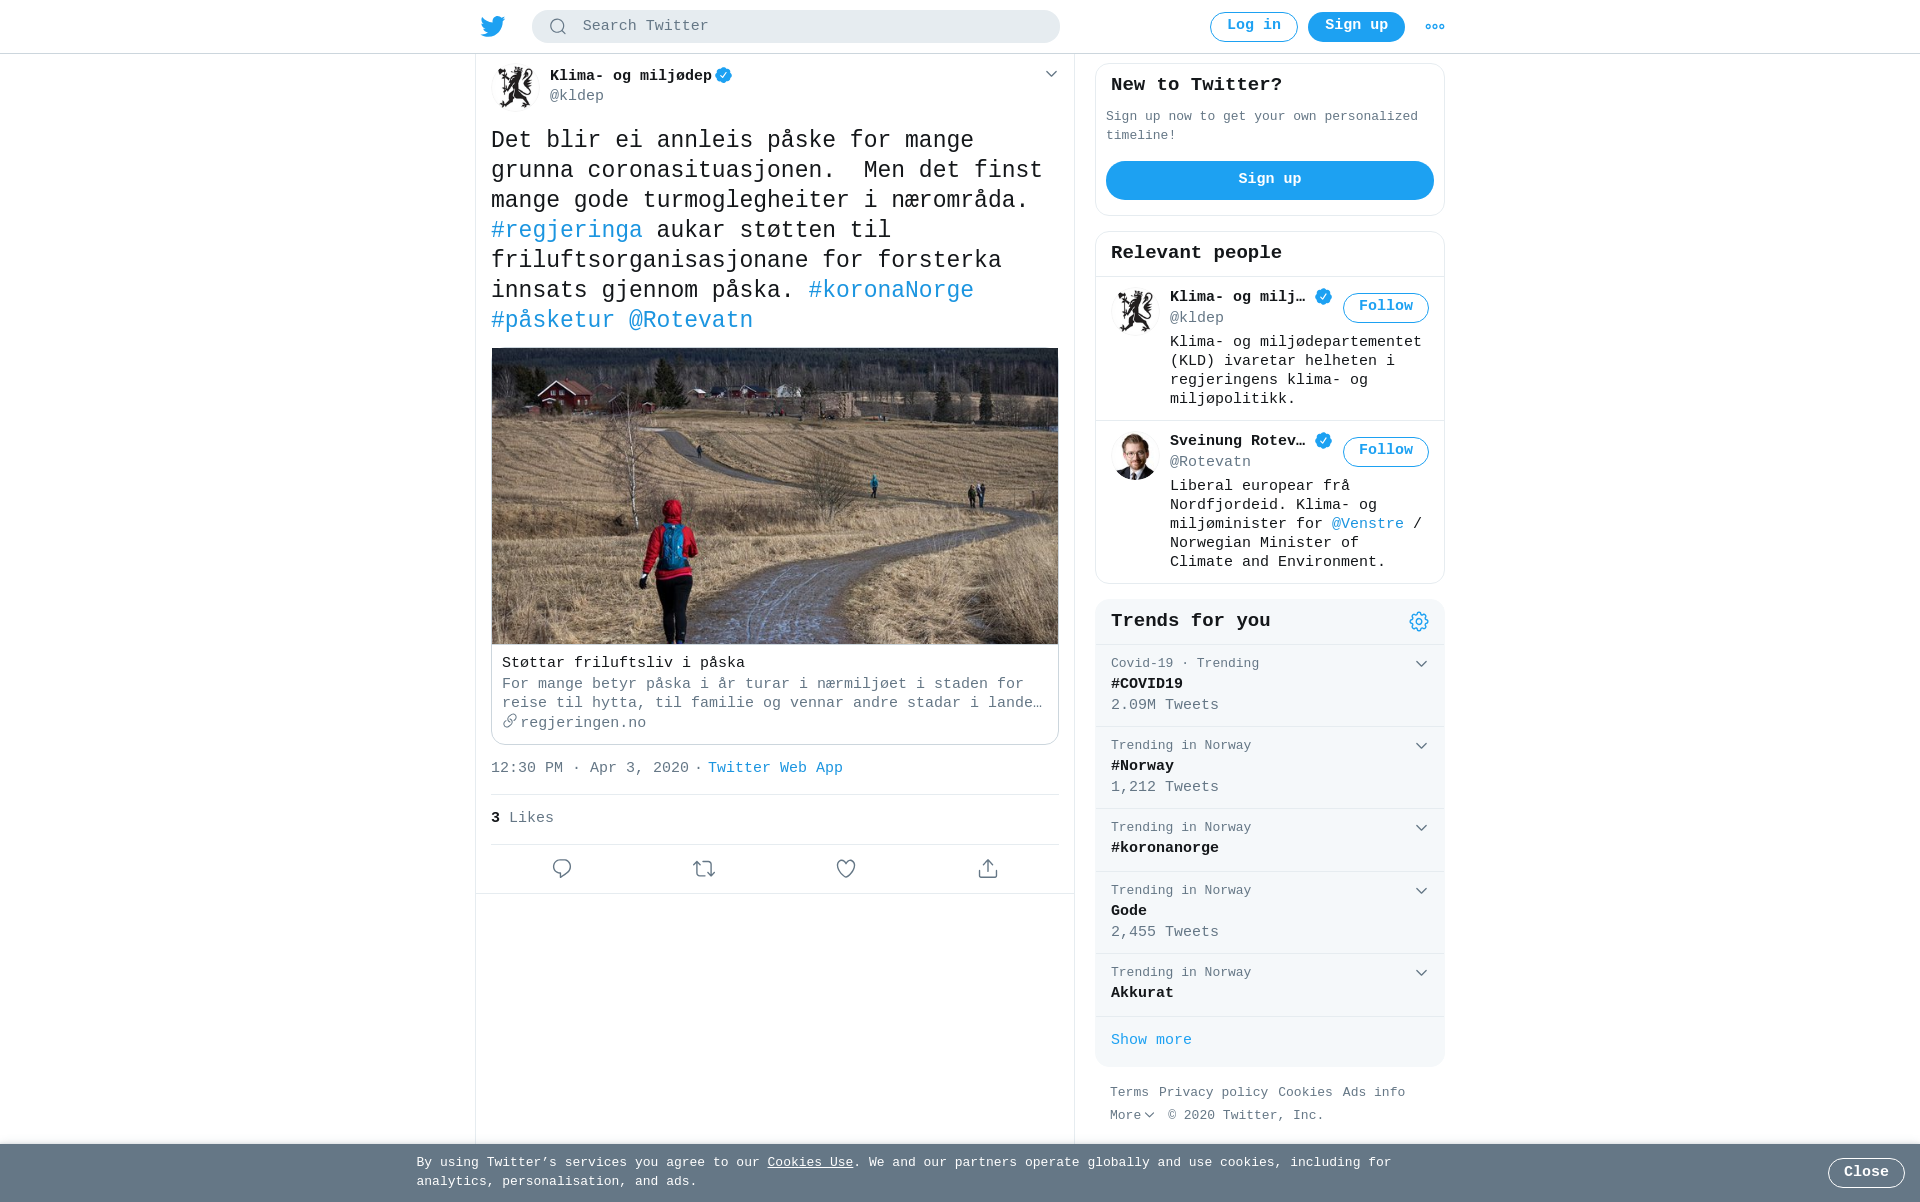
Task: Click the retweet arrows icon
Action: pyautogui.click(x=704, y=869)
